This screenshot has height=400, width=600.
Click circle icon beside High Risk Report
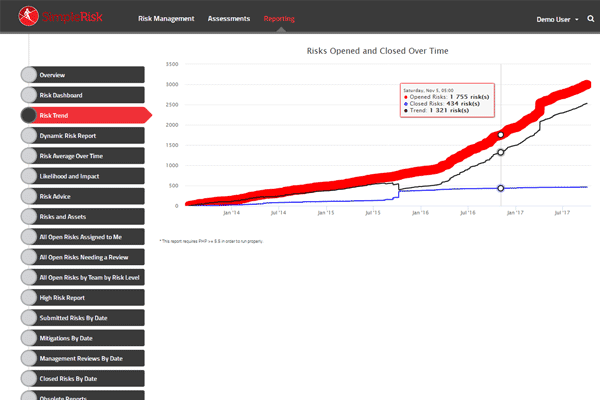pyautogui.click(x=29, y=298)
